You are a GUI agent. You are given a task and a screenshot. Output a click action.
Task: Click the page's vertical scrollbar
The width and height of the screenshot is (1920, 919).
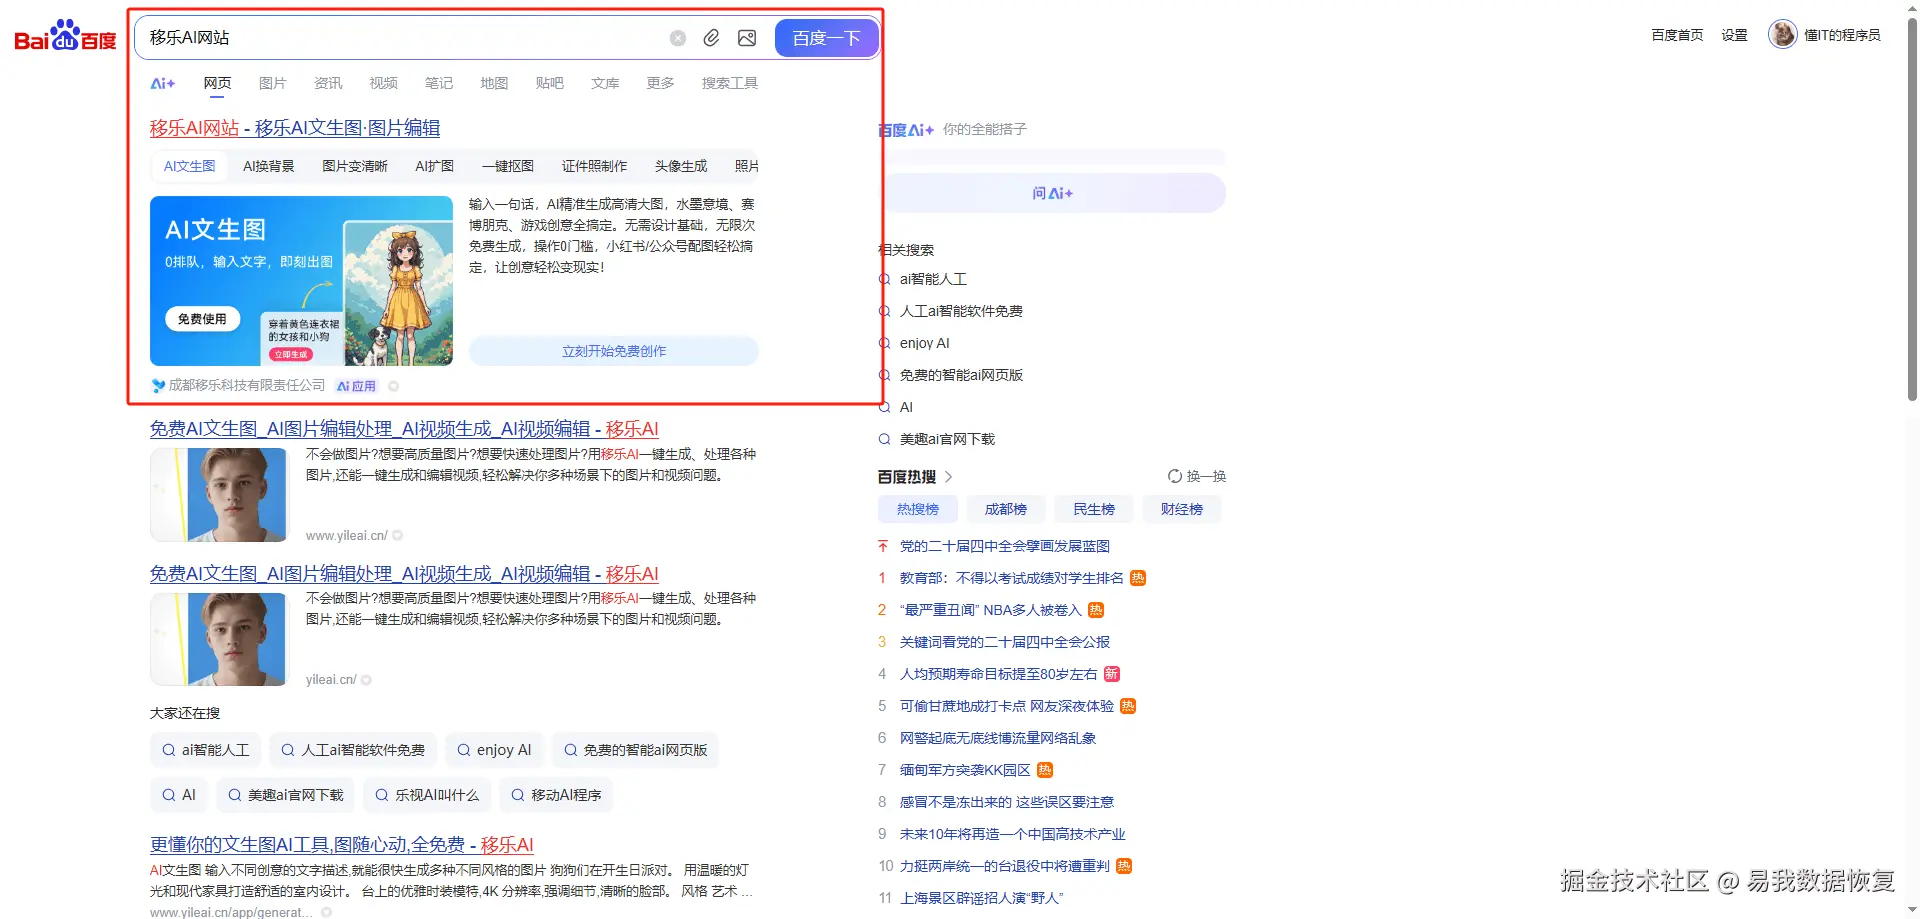point(1912,210)
